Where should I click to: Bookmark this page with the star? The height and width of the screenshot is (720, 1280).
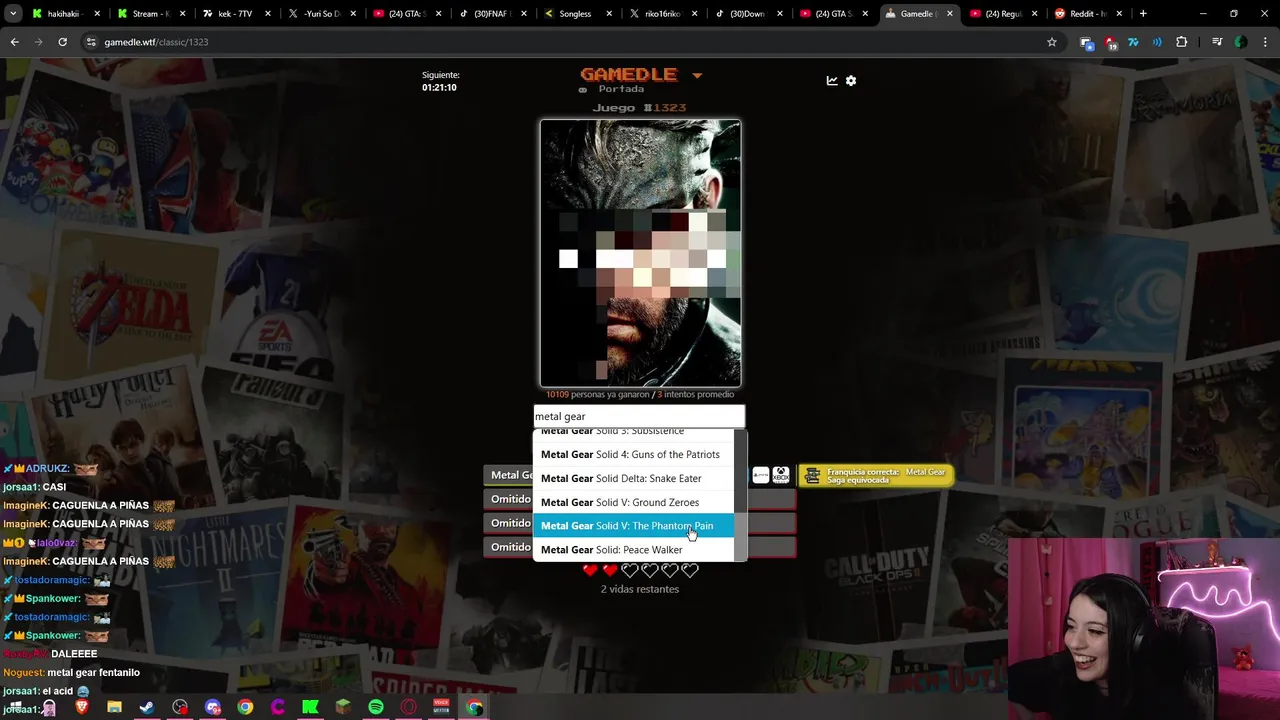1052,42
